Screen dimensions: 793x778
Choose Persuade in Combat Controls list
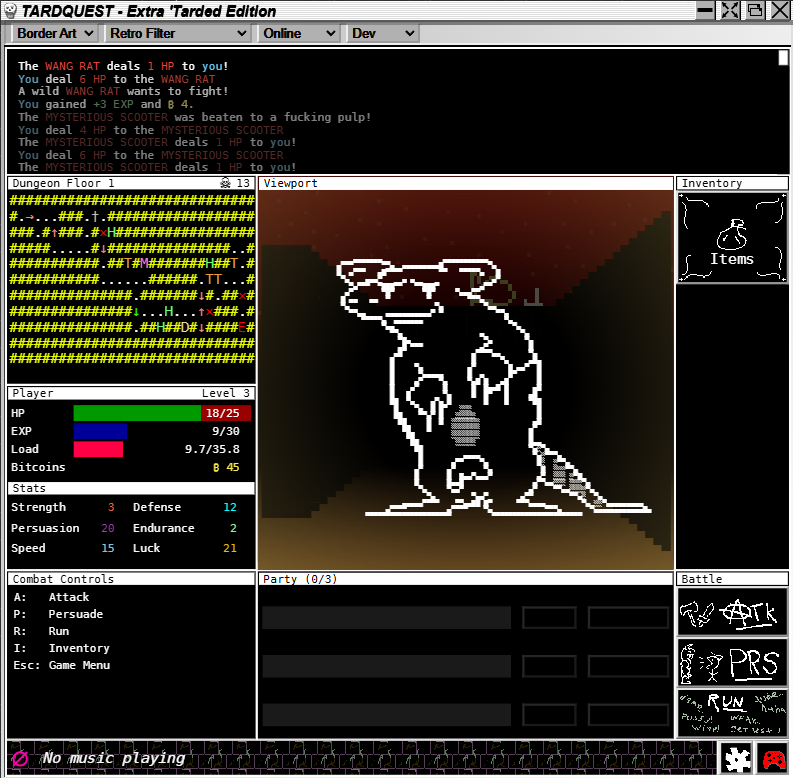click(x=75, y=614)
